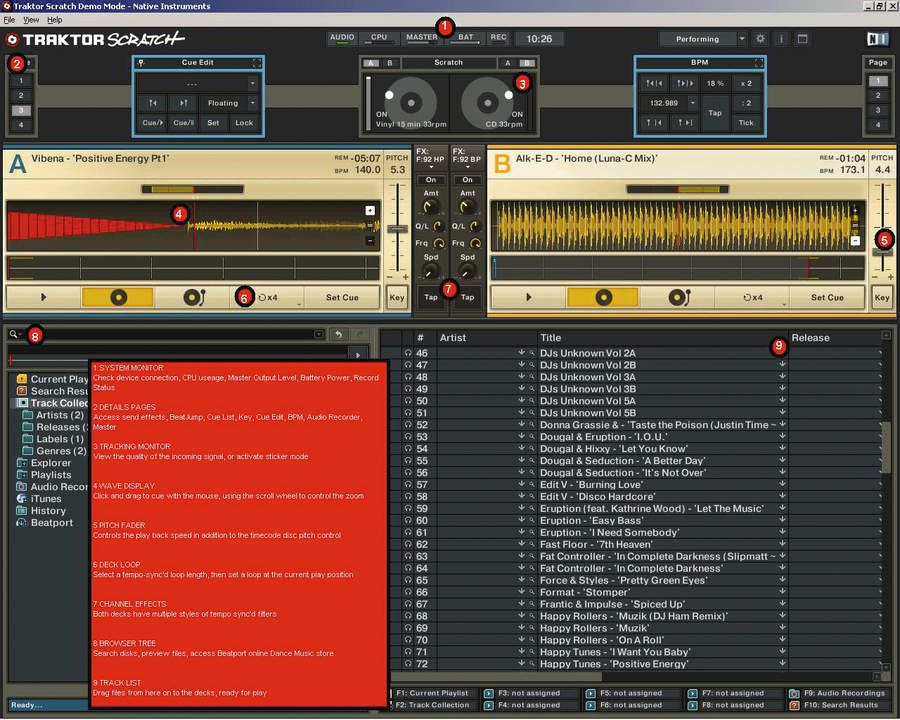Zoom out Deck B waveform with minus
This screenshot has width=900, height=720.
(x=855, y=241)
